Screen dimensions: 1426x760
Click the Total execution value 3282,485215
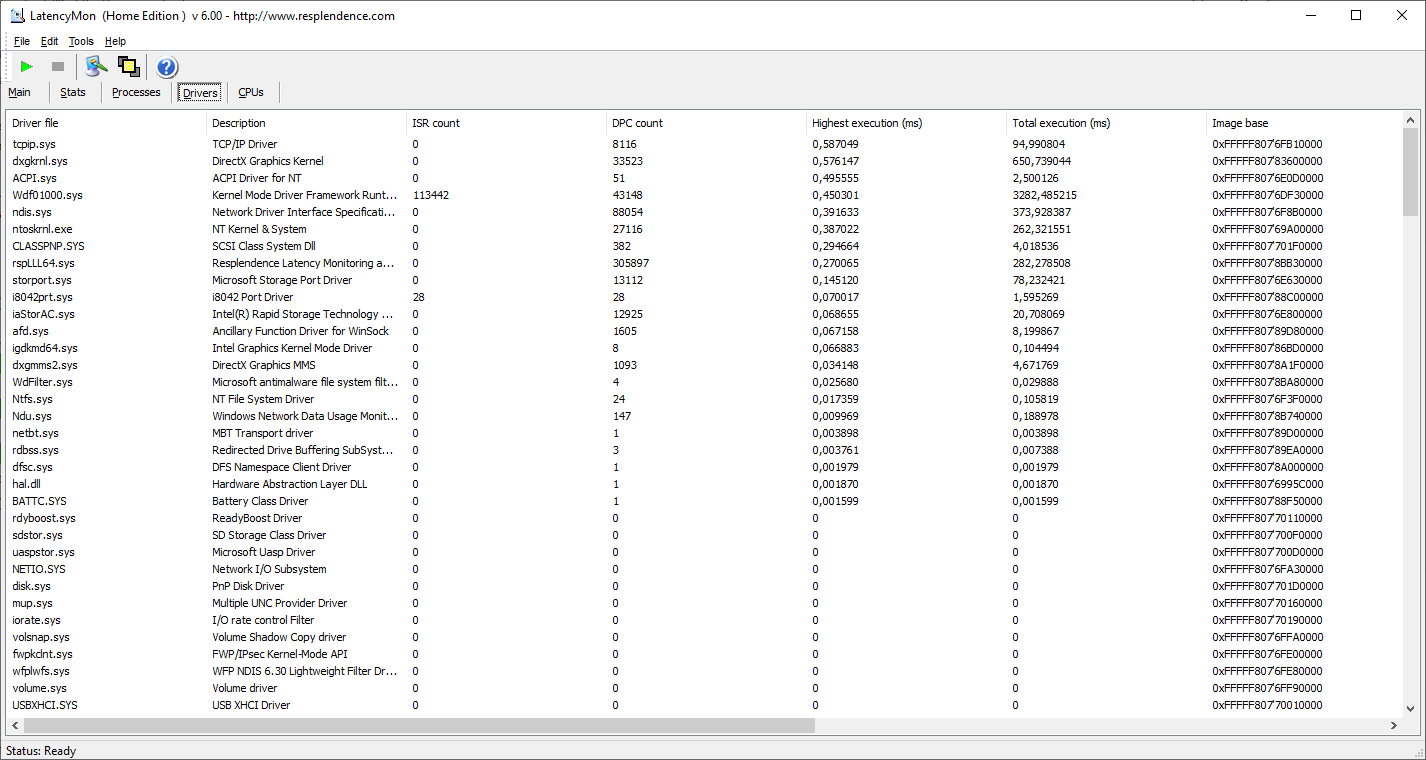click(x=1044, y=195)
